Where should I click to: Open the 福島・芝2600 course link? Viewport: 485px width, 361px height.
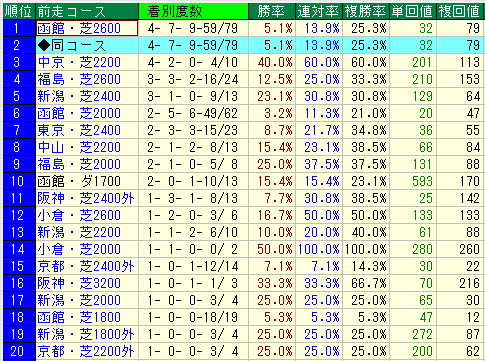tap(79, 79)
